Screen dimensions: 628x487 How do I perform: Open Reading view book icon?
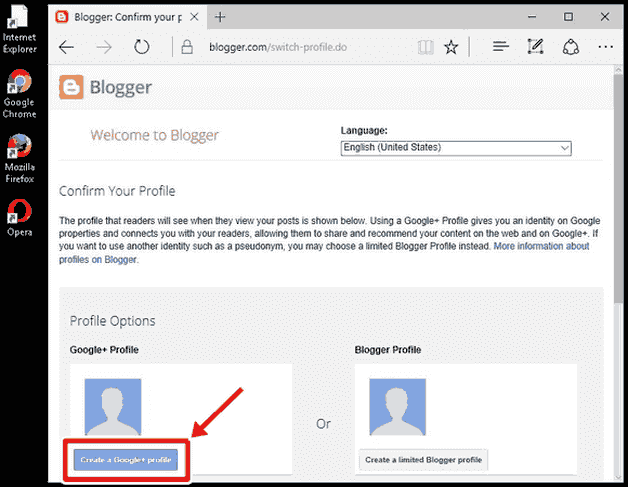(425, 47)
